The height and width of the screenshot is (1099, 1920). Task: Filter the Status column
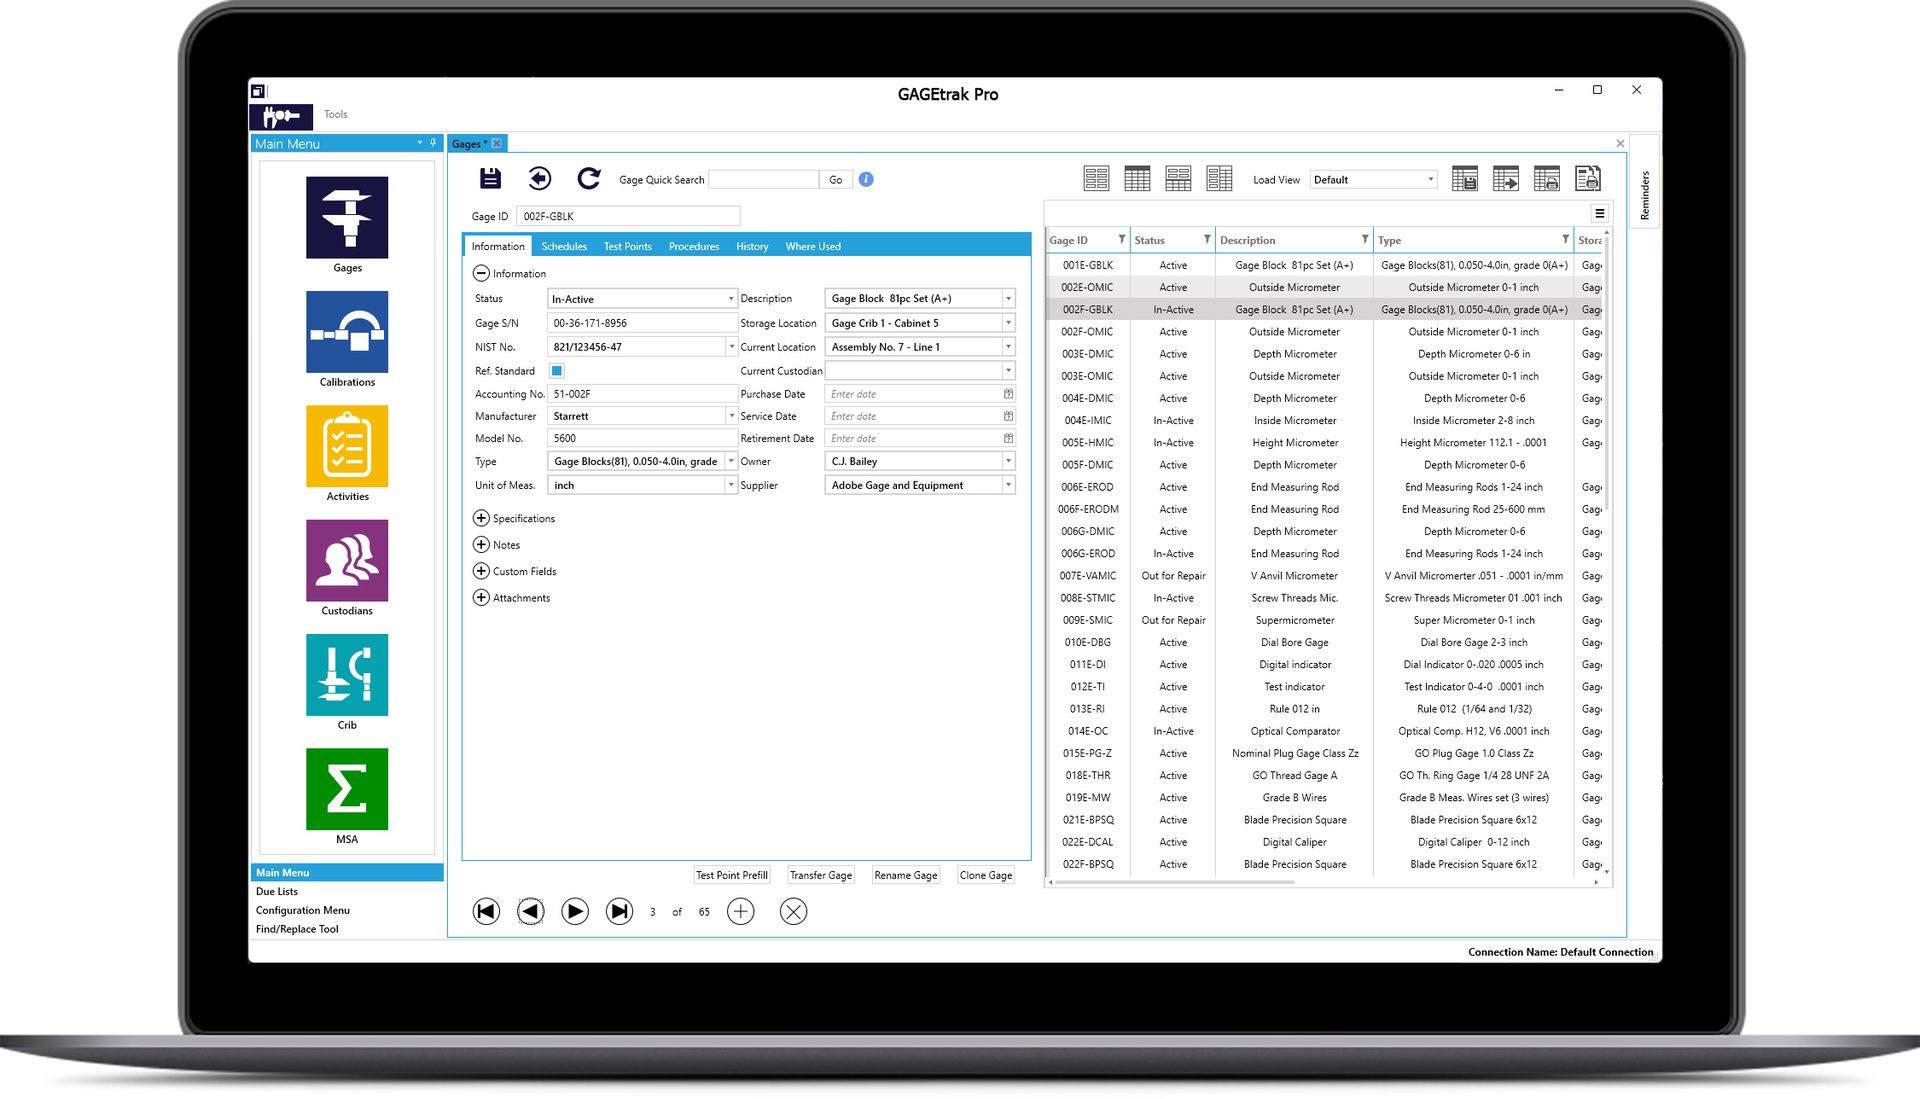(1207, 240)
